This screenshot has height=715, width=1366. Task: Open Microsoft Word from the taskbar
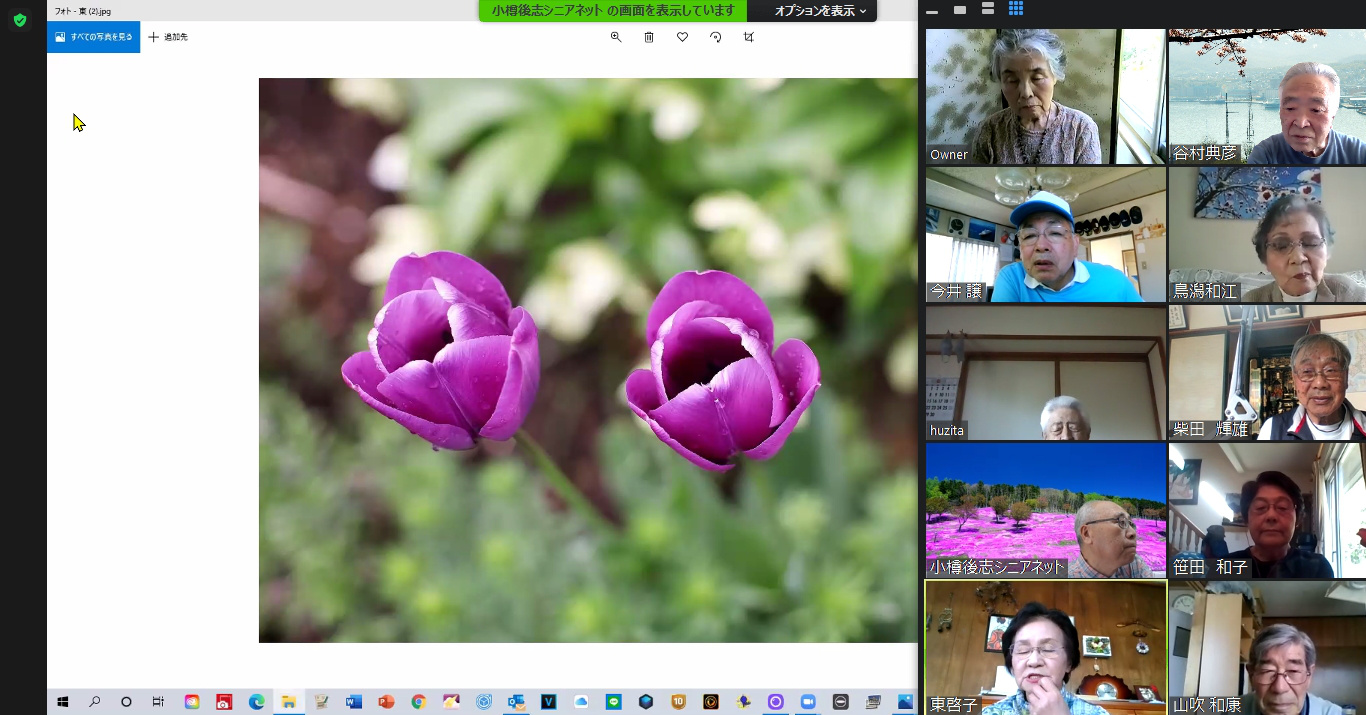353,702
